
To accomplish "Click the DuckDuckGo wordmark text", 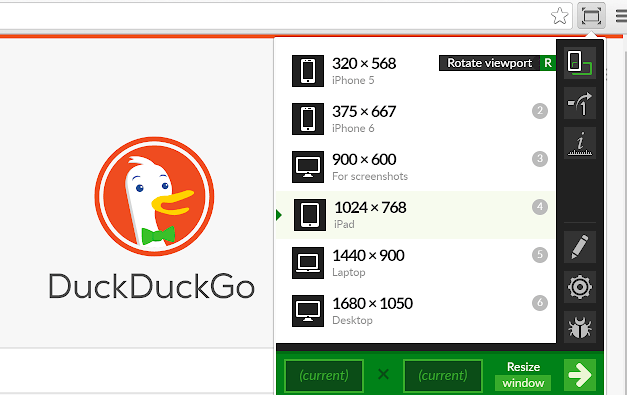I will 152,286.
